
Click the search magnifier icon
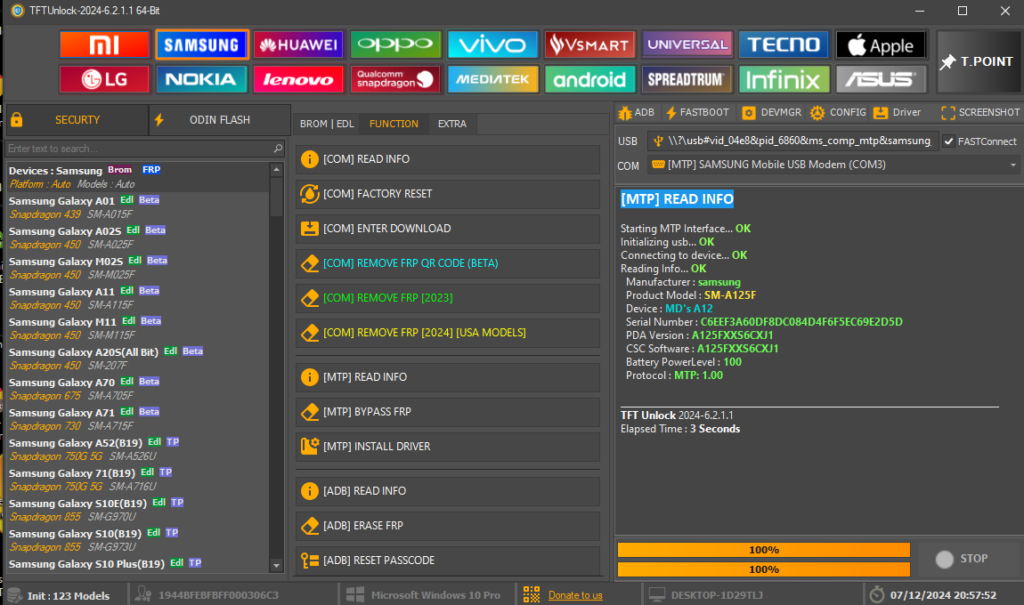pyautogui.click(x=278, y=148)
